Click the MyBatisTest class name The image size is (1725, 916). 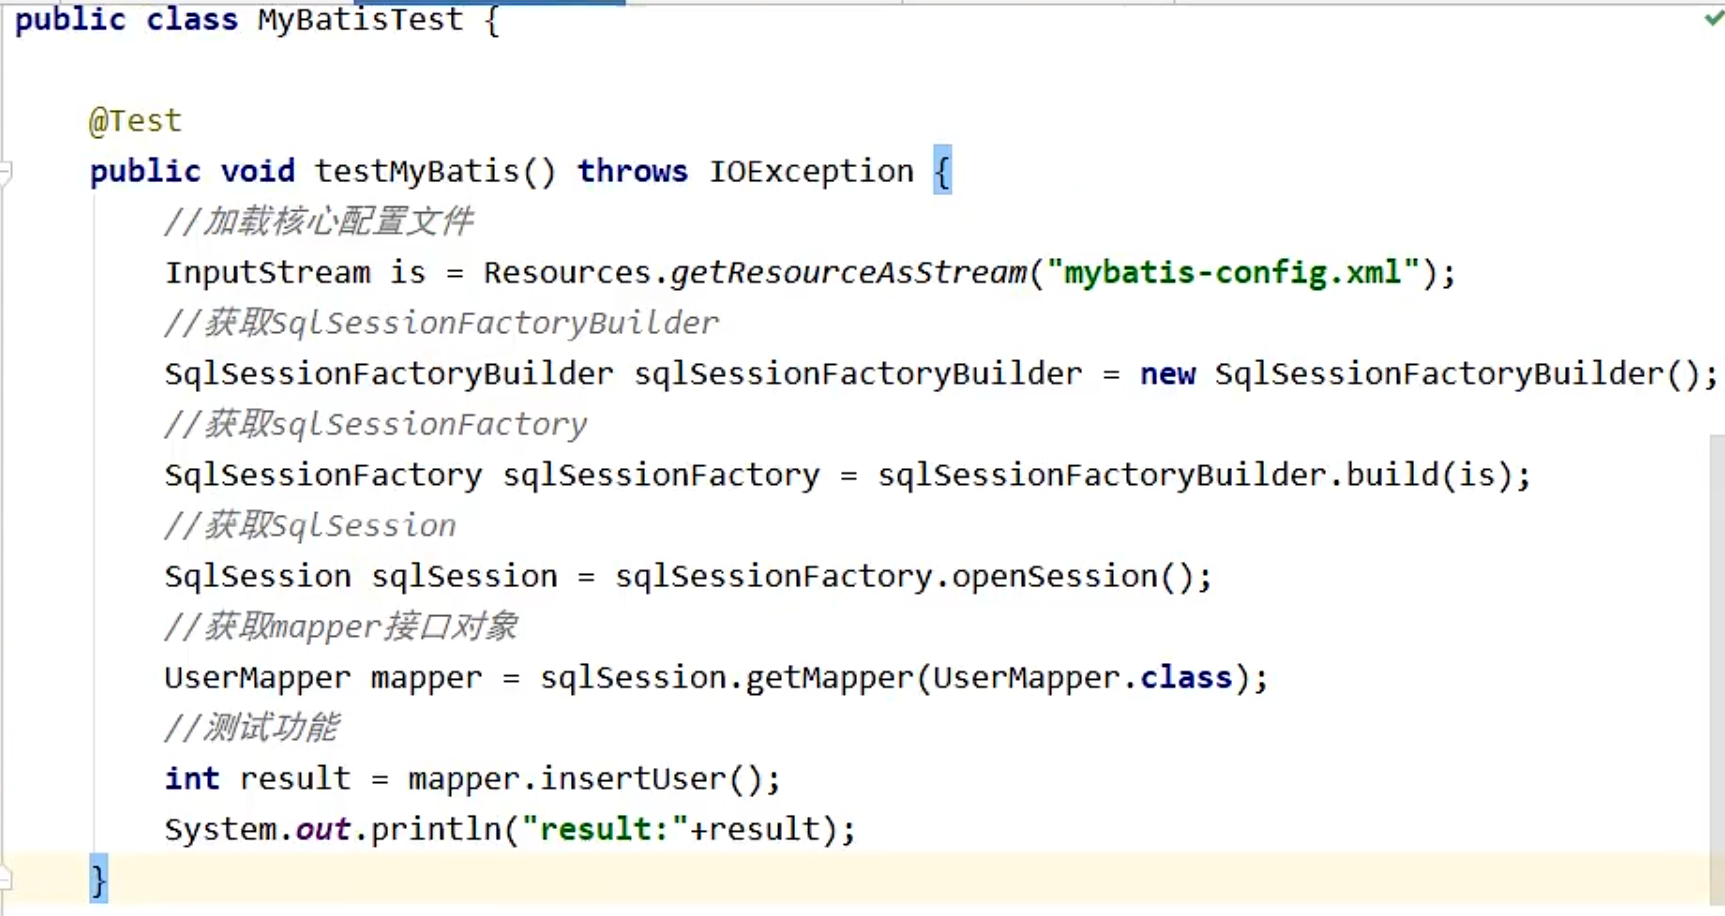(360, 19)
